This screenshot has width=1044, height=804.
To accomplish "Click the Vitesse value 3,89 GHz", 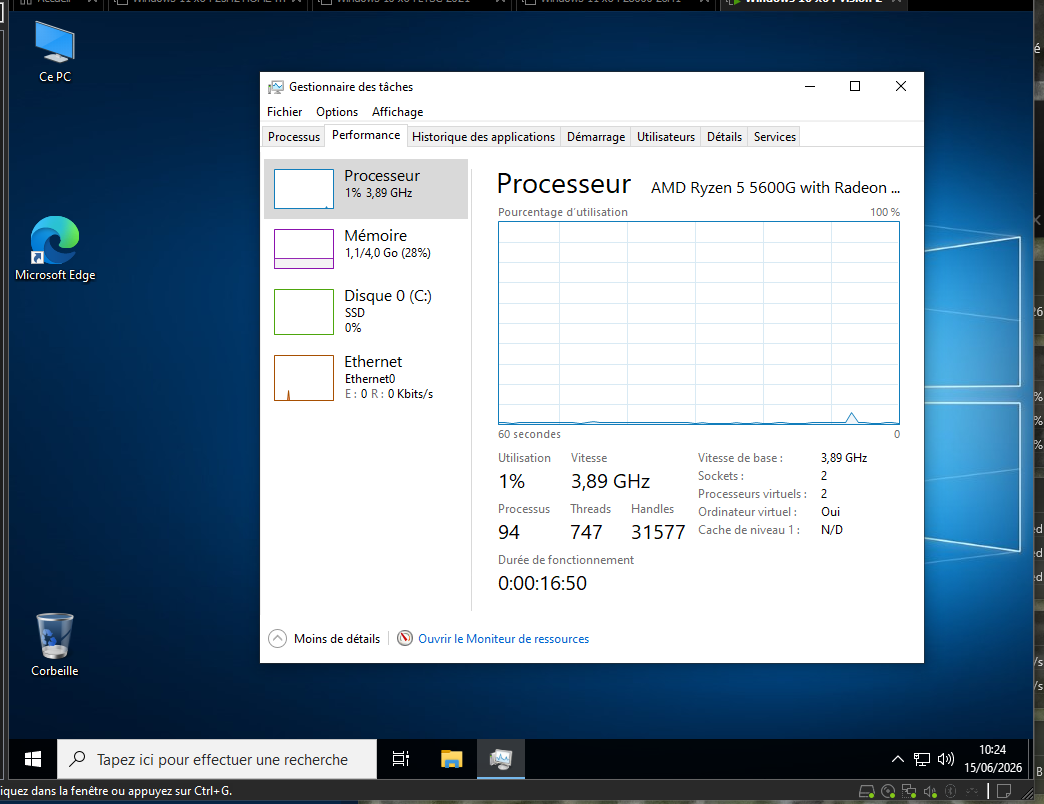I will [610, 481].
